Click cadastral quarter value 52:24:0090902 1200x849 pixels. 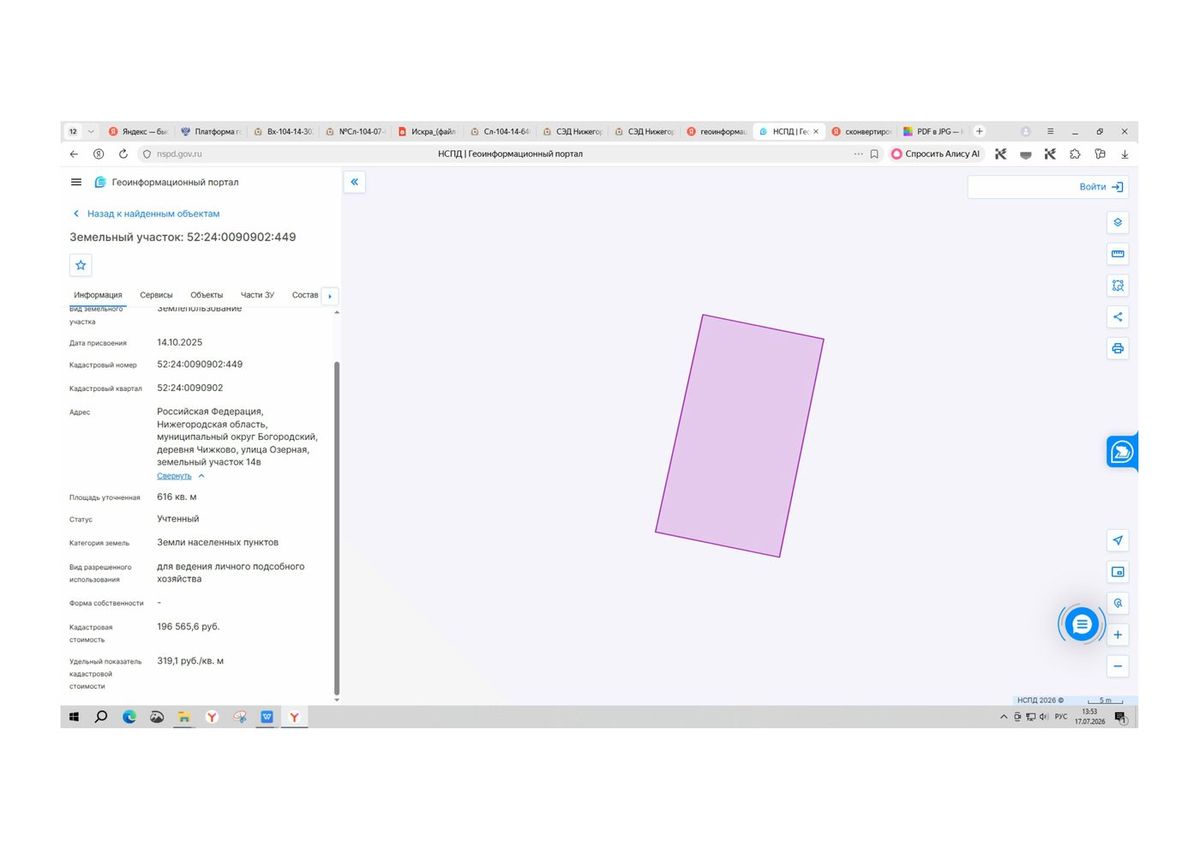click(190, 388)
